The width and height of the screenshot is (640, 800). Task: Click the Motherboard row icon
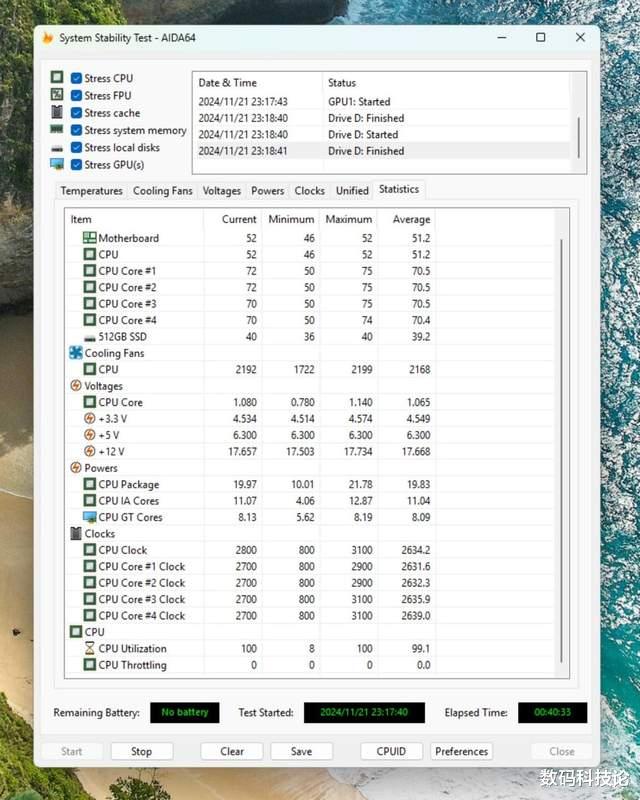[90, 238]
